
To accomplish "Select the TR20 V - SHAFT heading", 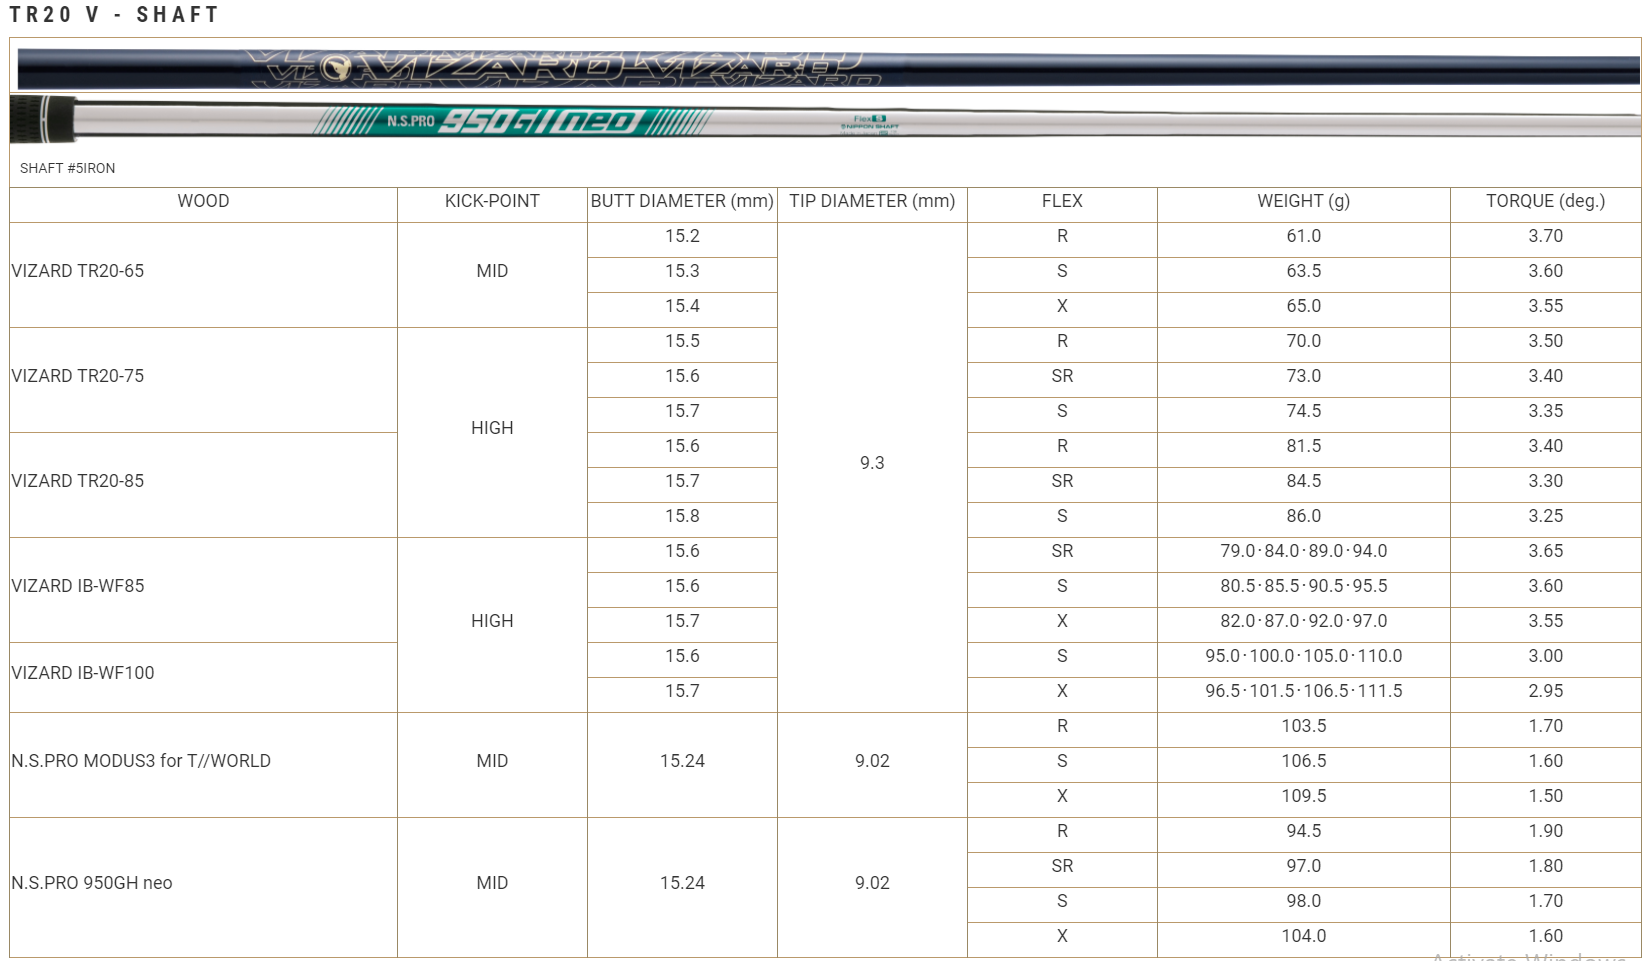I will pyautogui.click(x=114, y=14).
